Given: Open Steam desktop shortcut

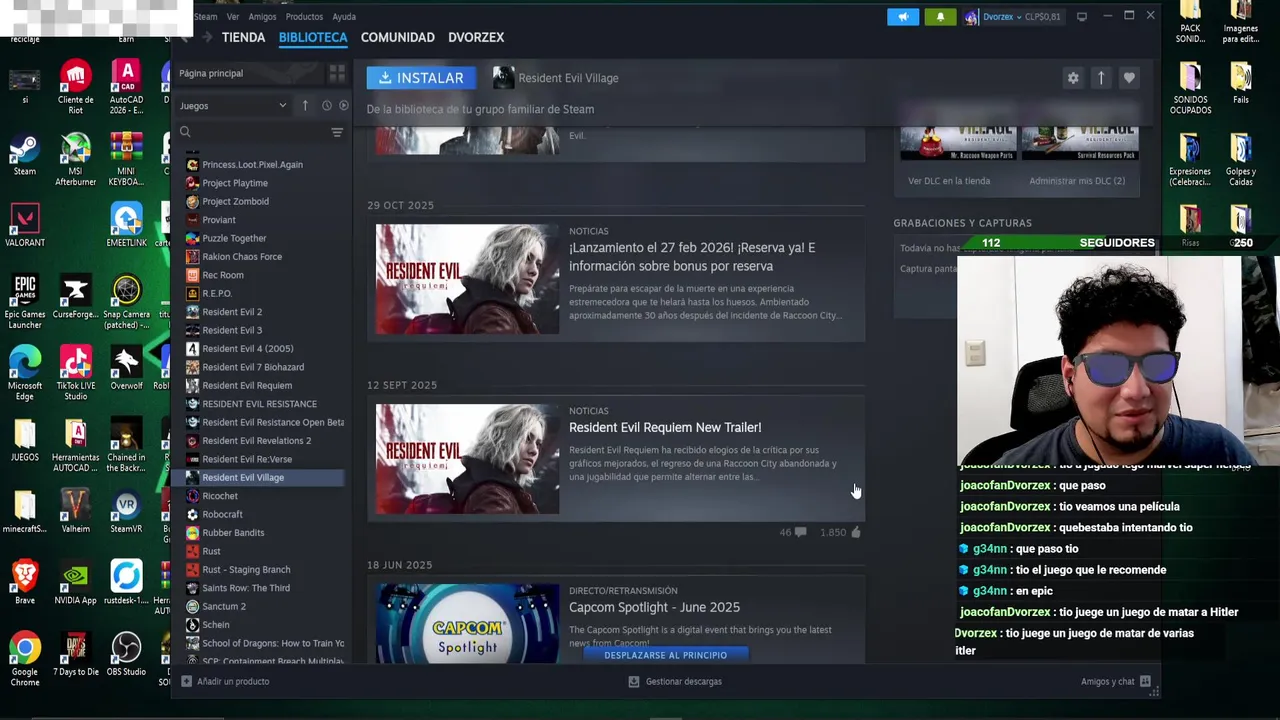Looking at the screenshot, I should click(x=25, y=155).
